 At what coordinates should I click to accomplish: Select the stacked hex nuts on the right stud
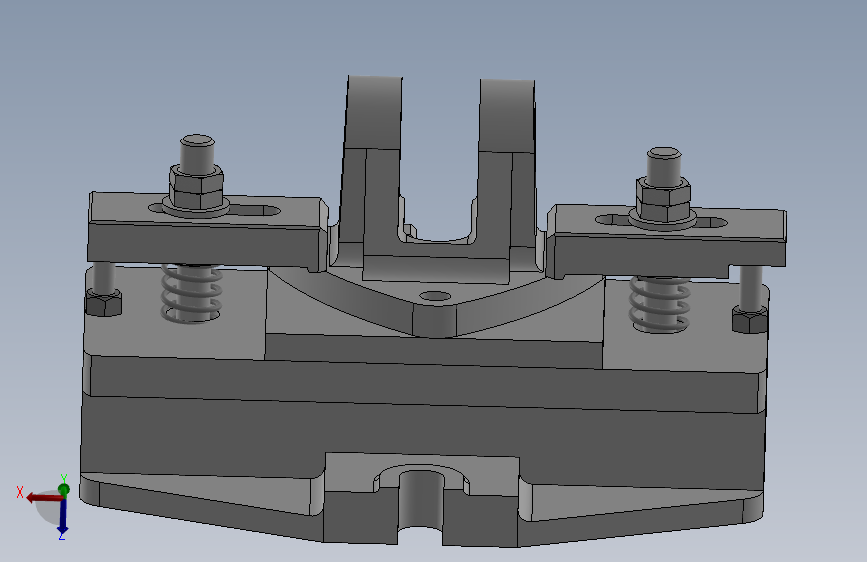[663, 199]
